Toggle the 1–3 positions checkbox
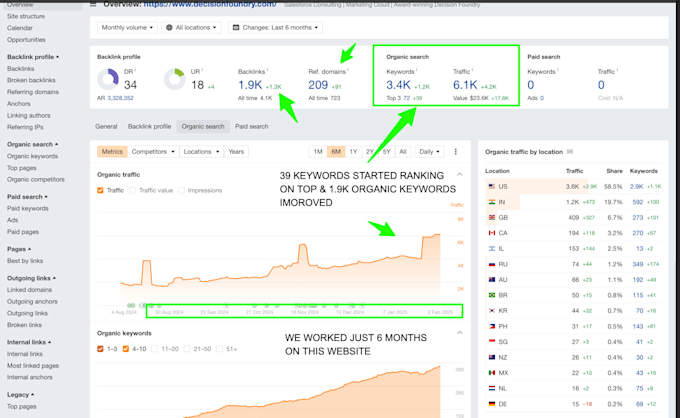The width and height of the screenshot is (680, 418). click(100, 349)
